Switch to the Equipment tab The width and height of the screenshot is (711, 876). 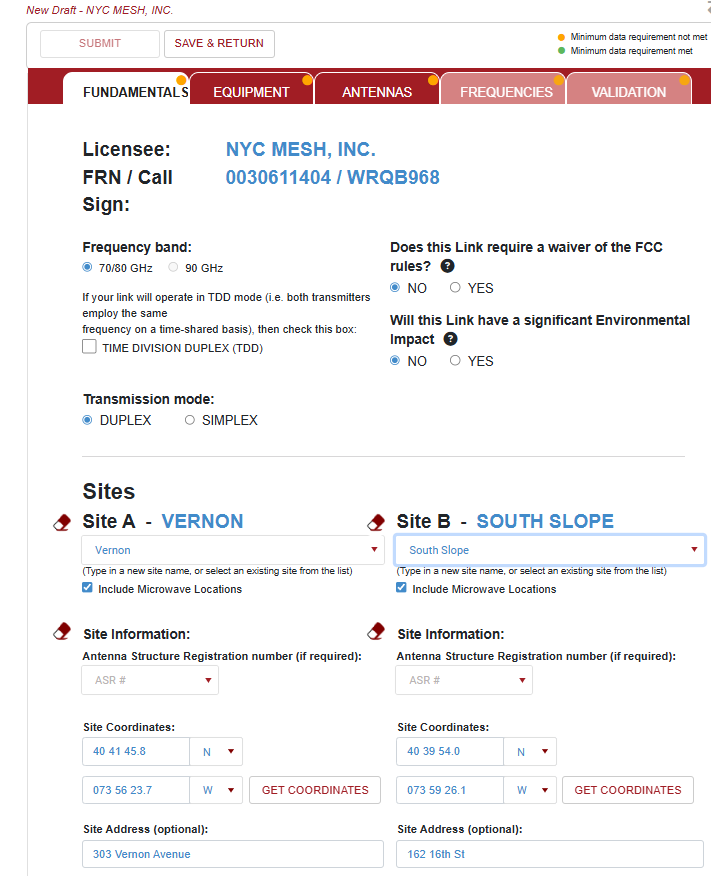(251, 92)
